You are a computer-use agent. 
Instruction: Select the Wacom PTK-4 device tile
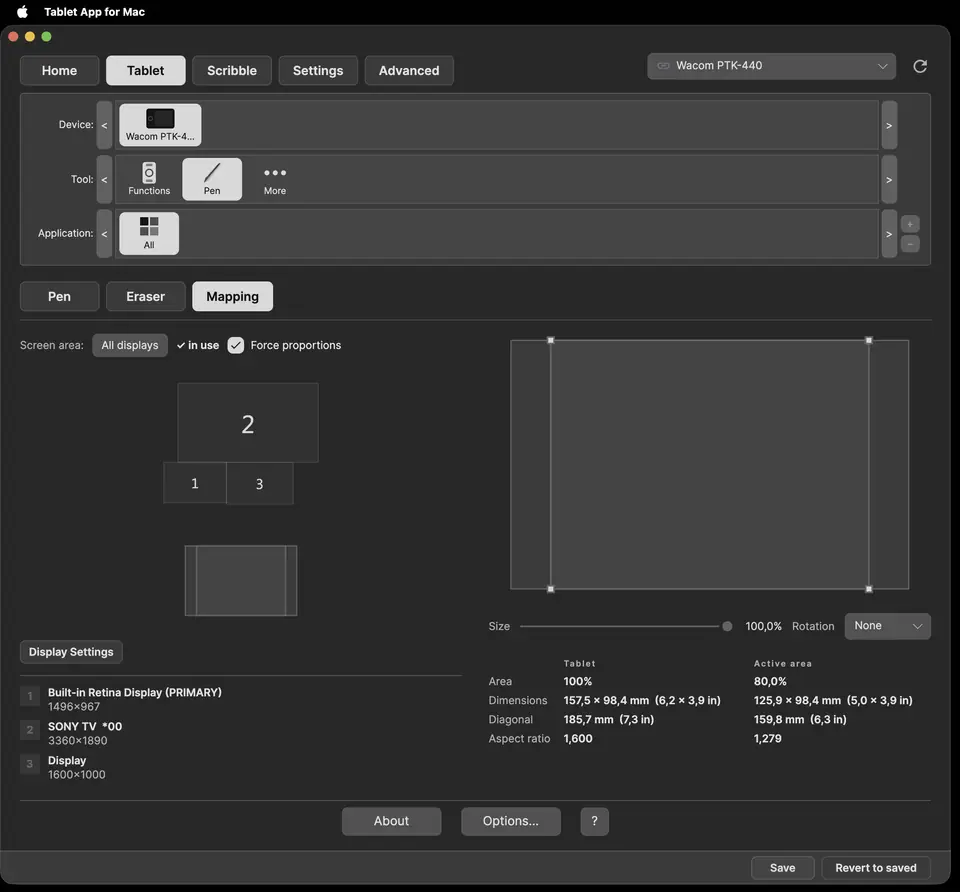160,125
